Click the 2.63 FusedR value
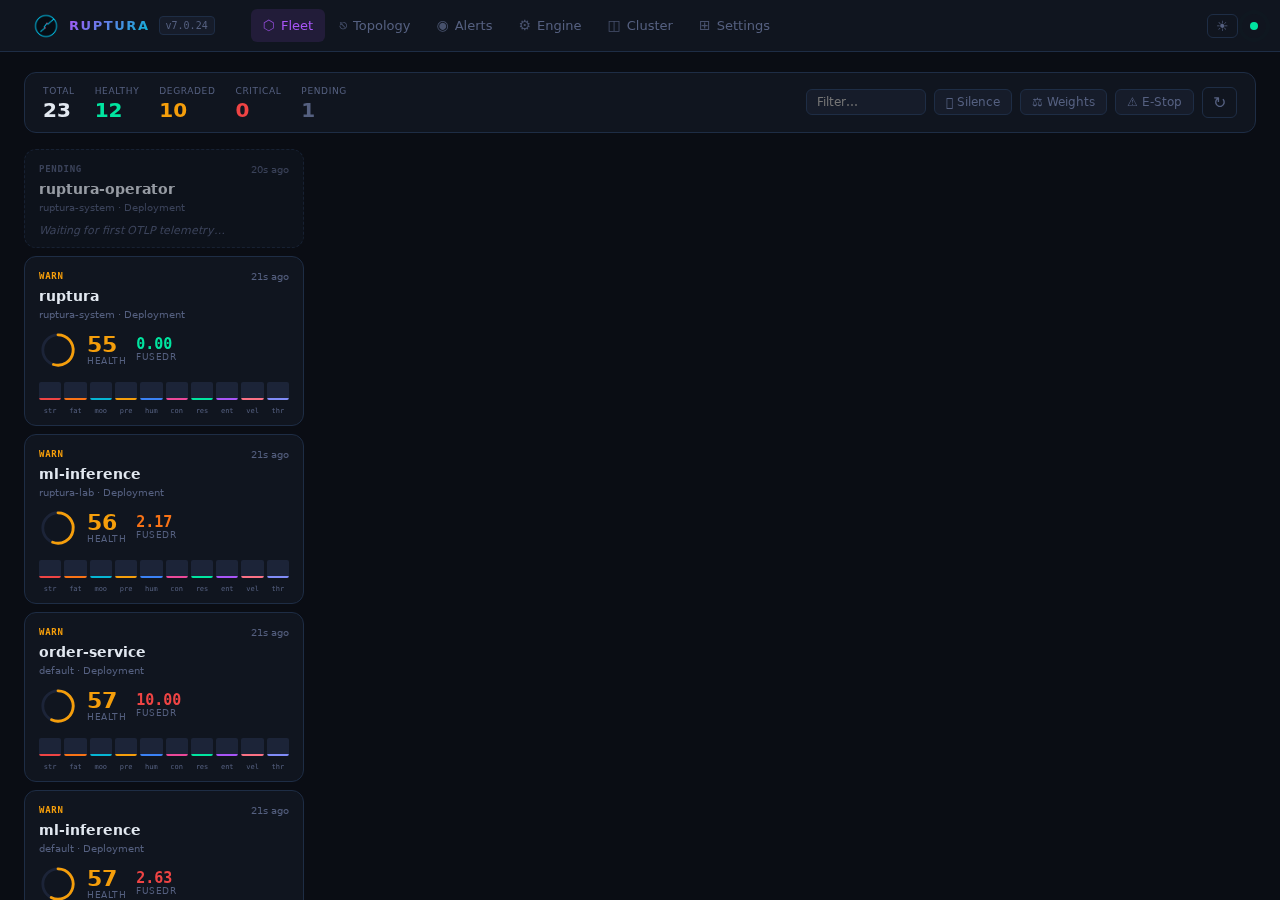The image size is (1280, 900). pyautogui.click(x=154, y=878)
